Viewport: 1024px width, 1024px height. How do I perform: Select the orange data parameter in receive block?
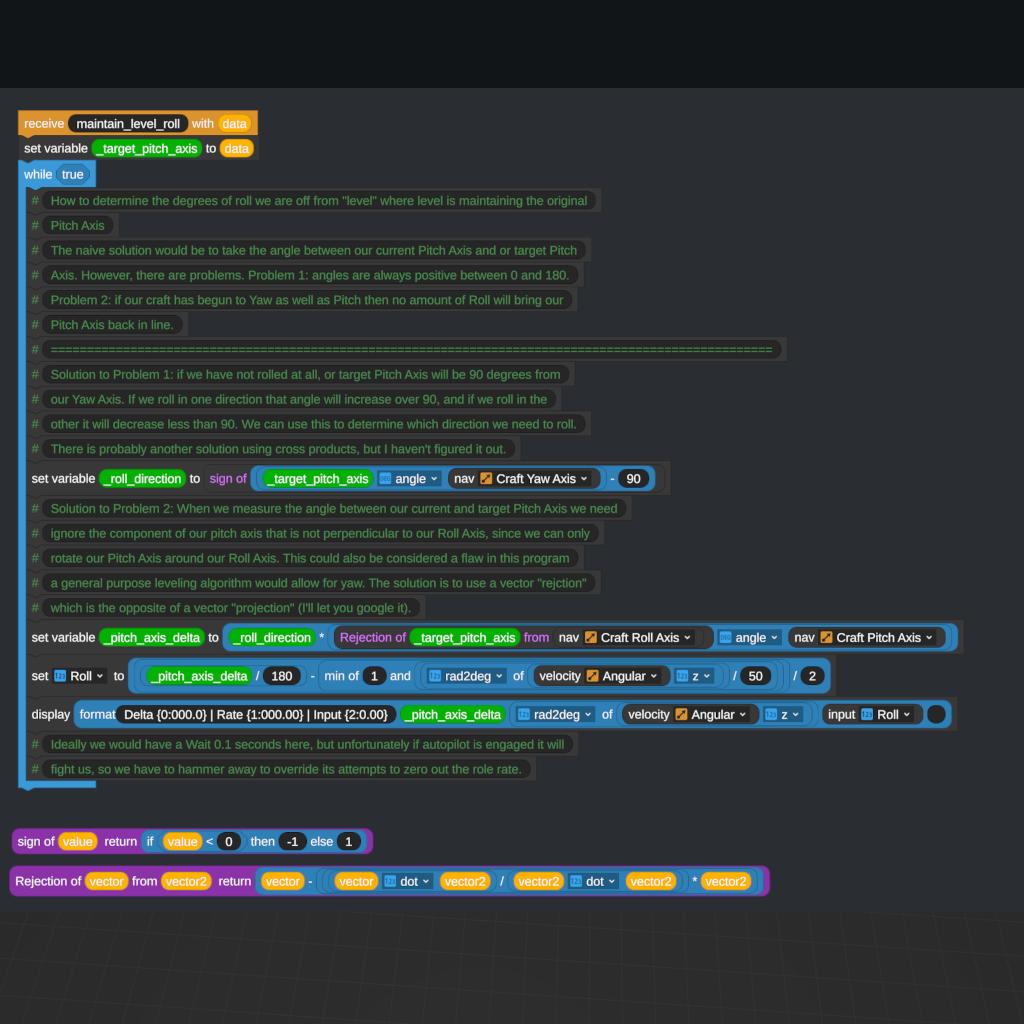[234, 124]
